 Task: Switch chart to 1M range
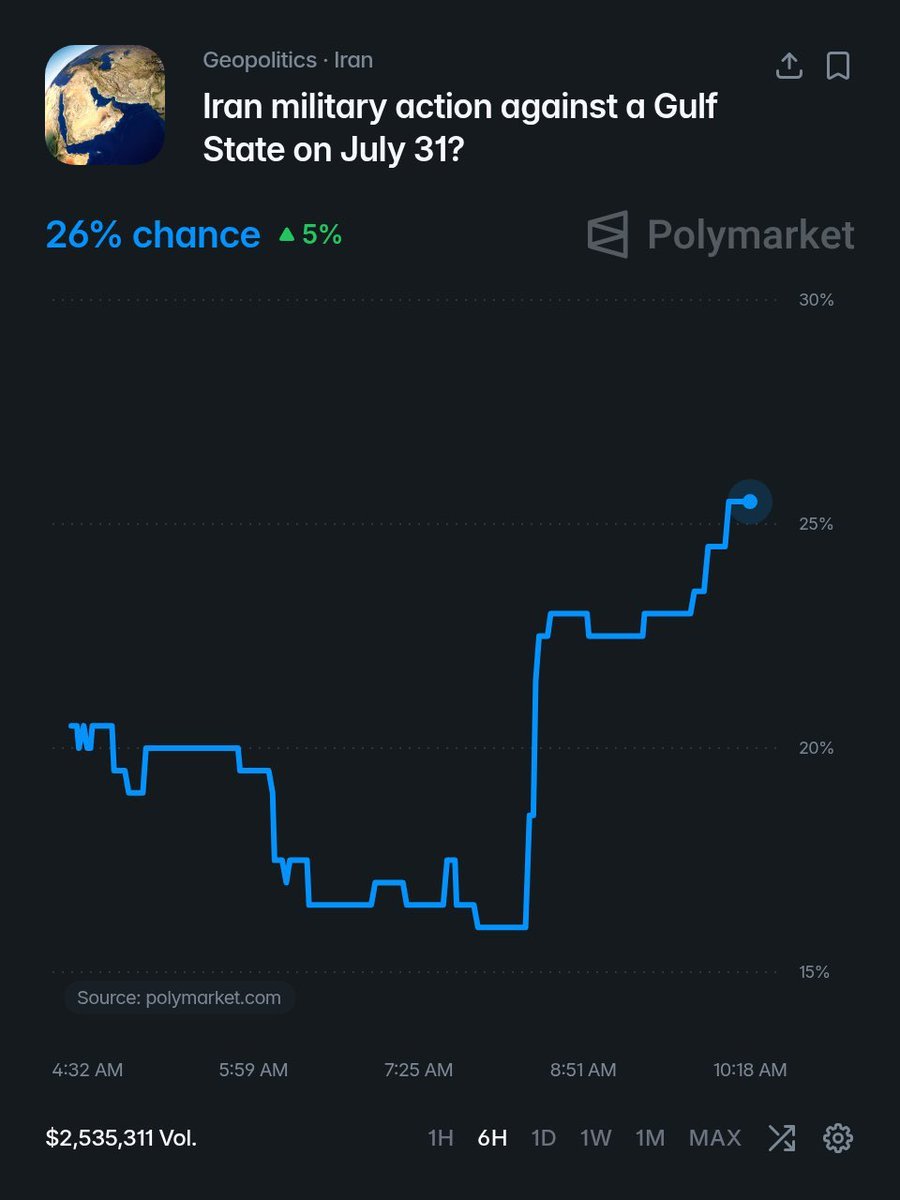pyautogui.click(x=650, y=1138)
